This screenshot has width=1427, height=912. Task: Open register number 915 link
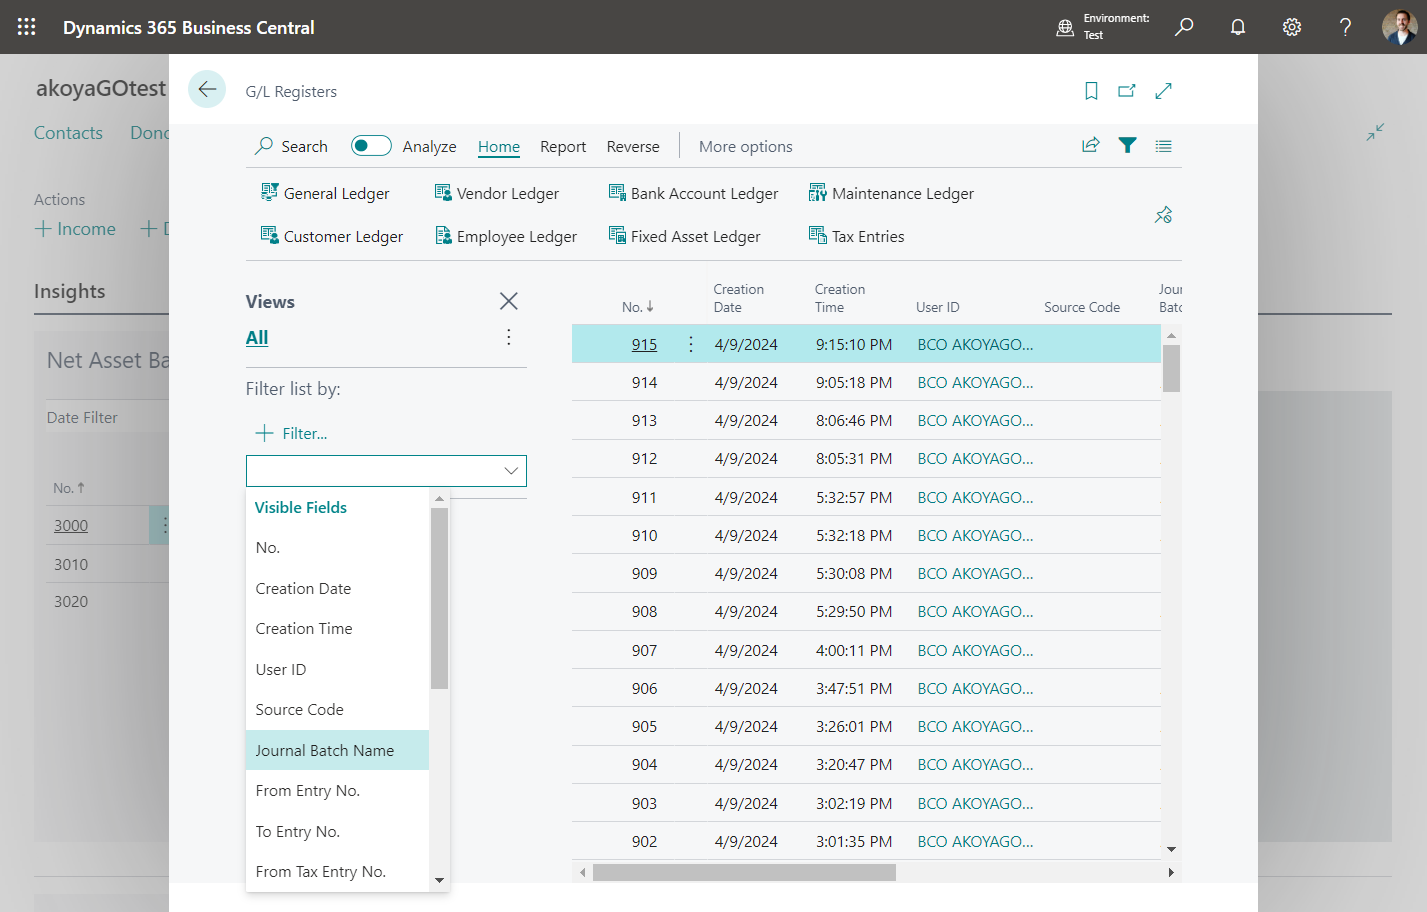[644, 344]
